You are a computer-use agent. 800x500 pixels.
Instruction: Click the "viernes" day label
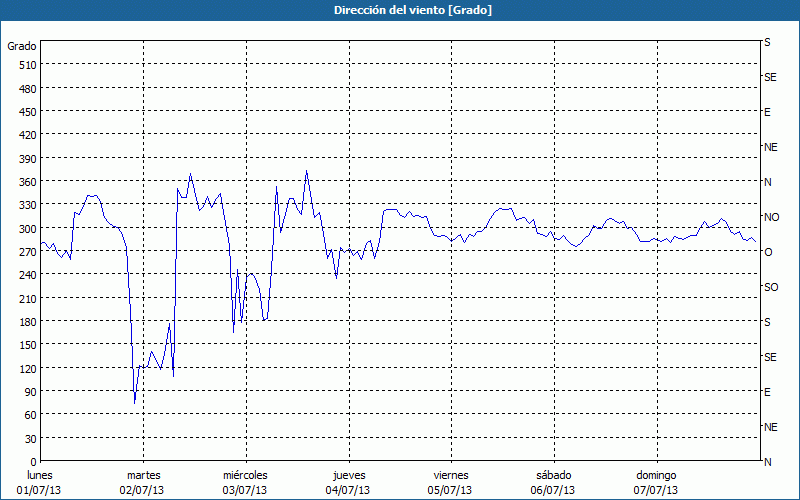tap(450, 475)
